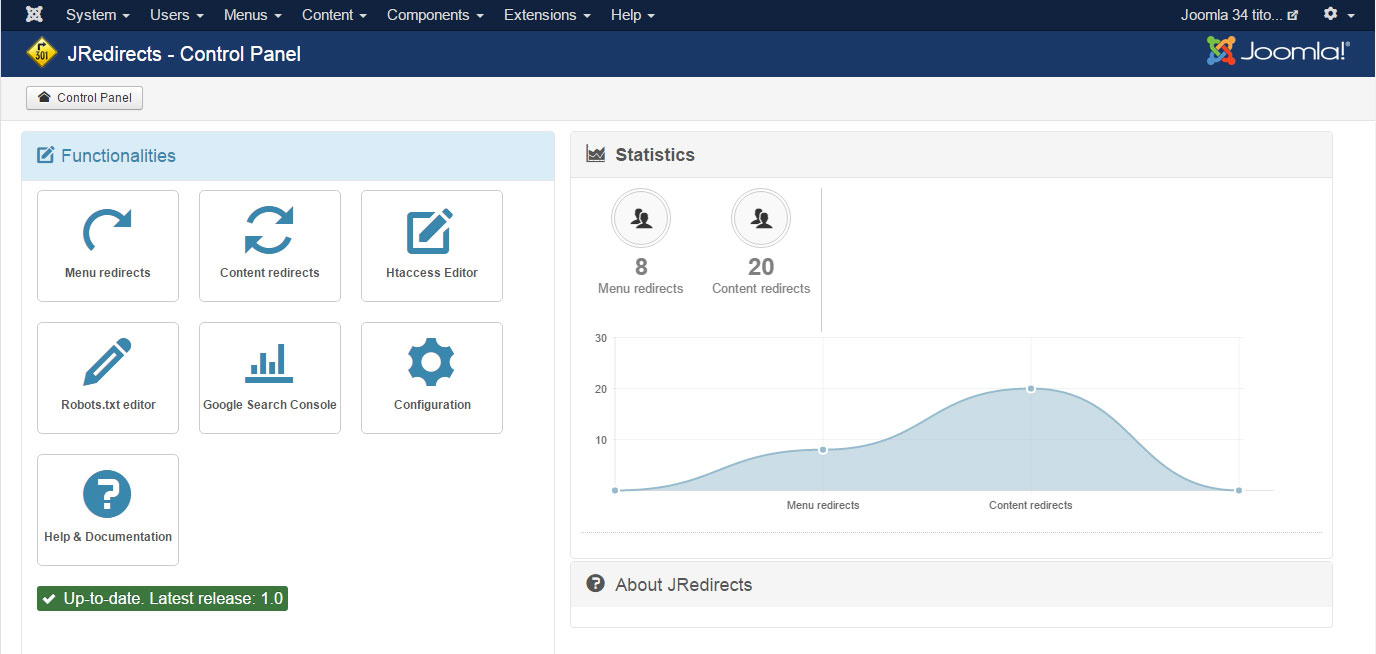Click the Menu redirects users circle icon
This screenshot has height=654, width=1376.
[641, 218]
